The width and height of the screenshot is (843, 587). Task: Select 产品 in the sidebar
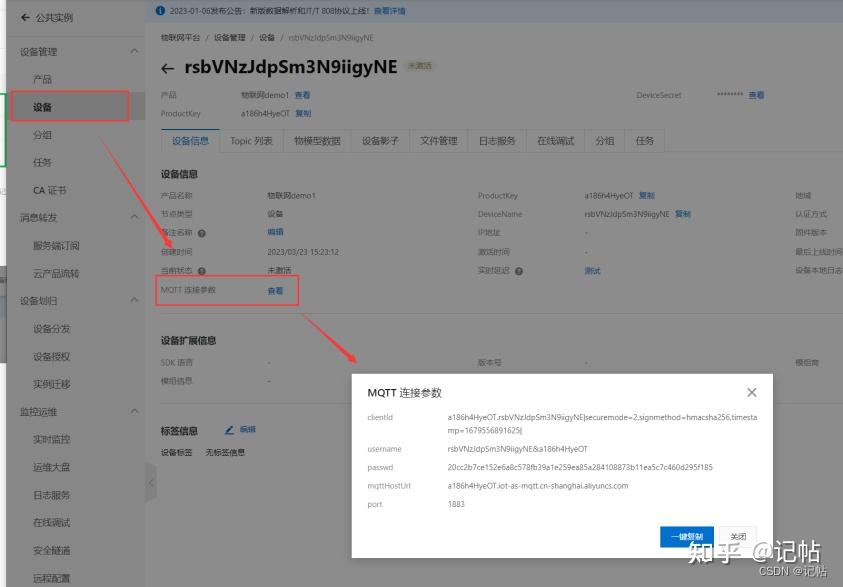point(42,80)
